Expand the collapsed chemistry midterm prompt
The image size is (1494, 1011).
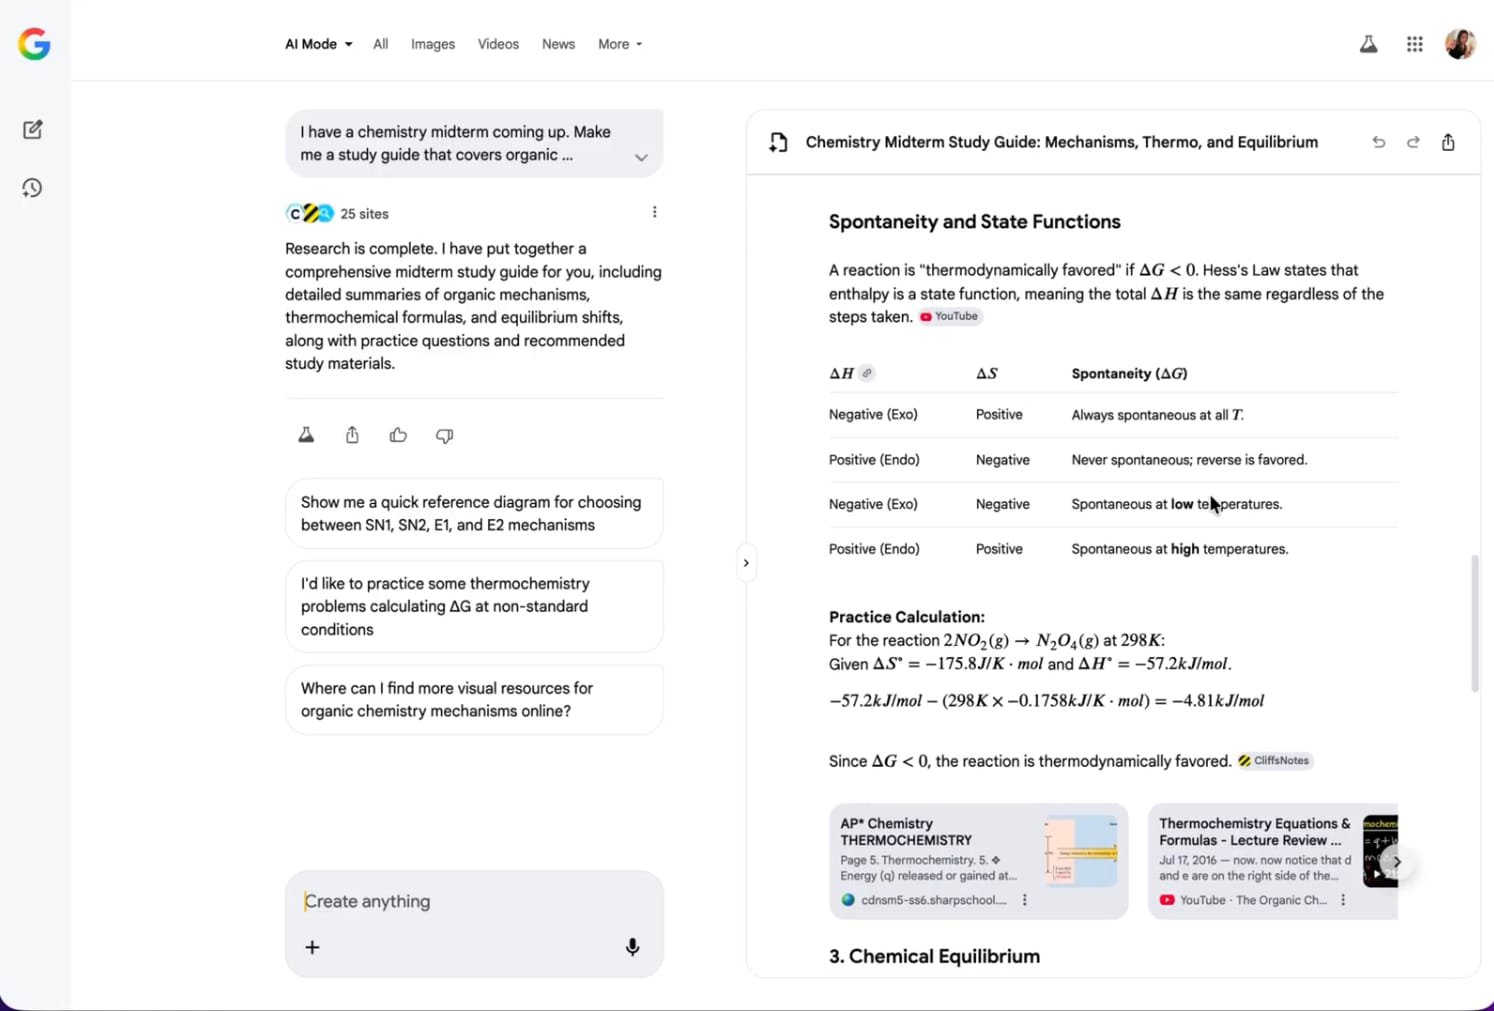(641, 157)
